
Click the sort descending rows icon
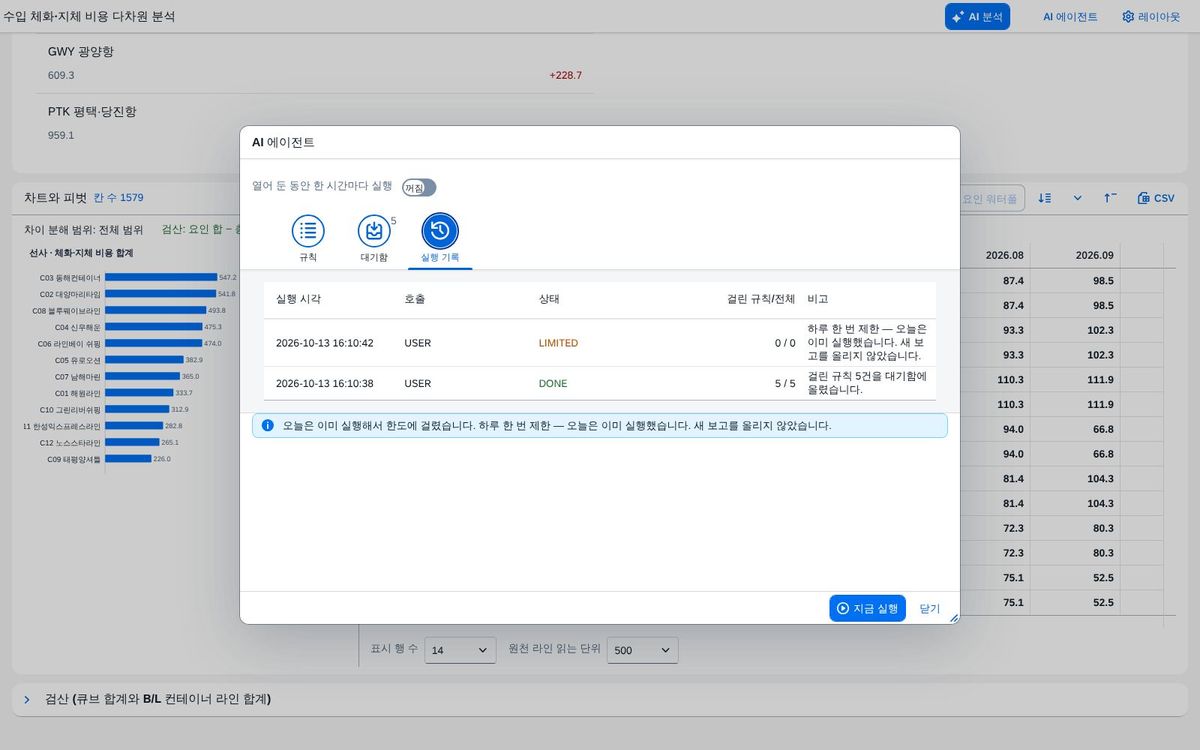(1044, 198)
